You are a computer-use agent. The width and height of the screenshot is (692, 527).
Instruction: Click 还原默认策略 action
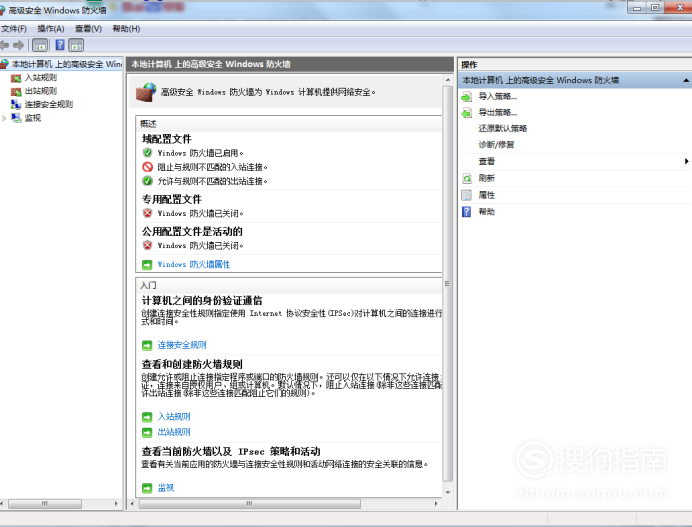click(x=503, y=128)
